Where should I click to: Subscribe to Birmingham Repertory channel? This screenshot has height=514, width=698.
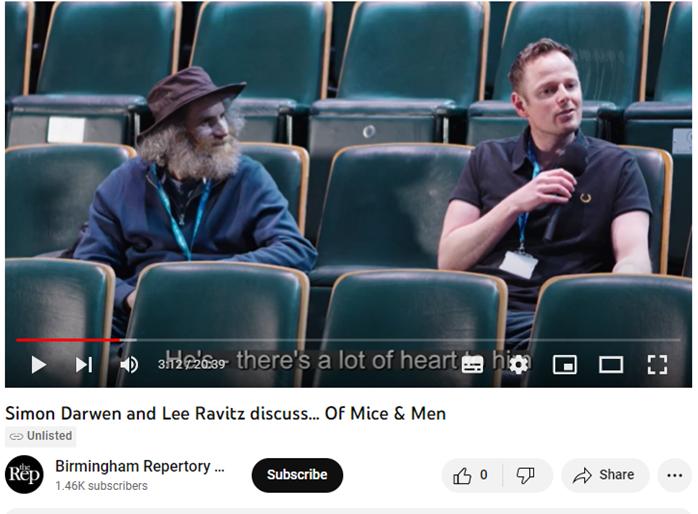(x=297, y=475)
